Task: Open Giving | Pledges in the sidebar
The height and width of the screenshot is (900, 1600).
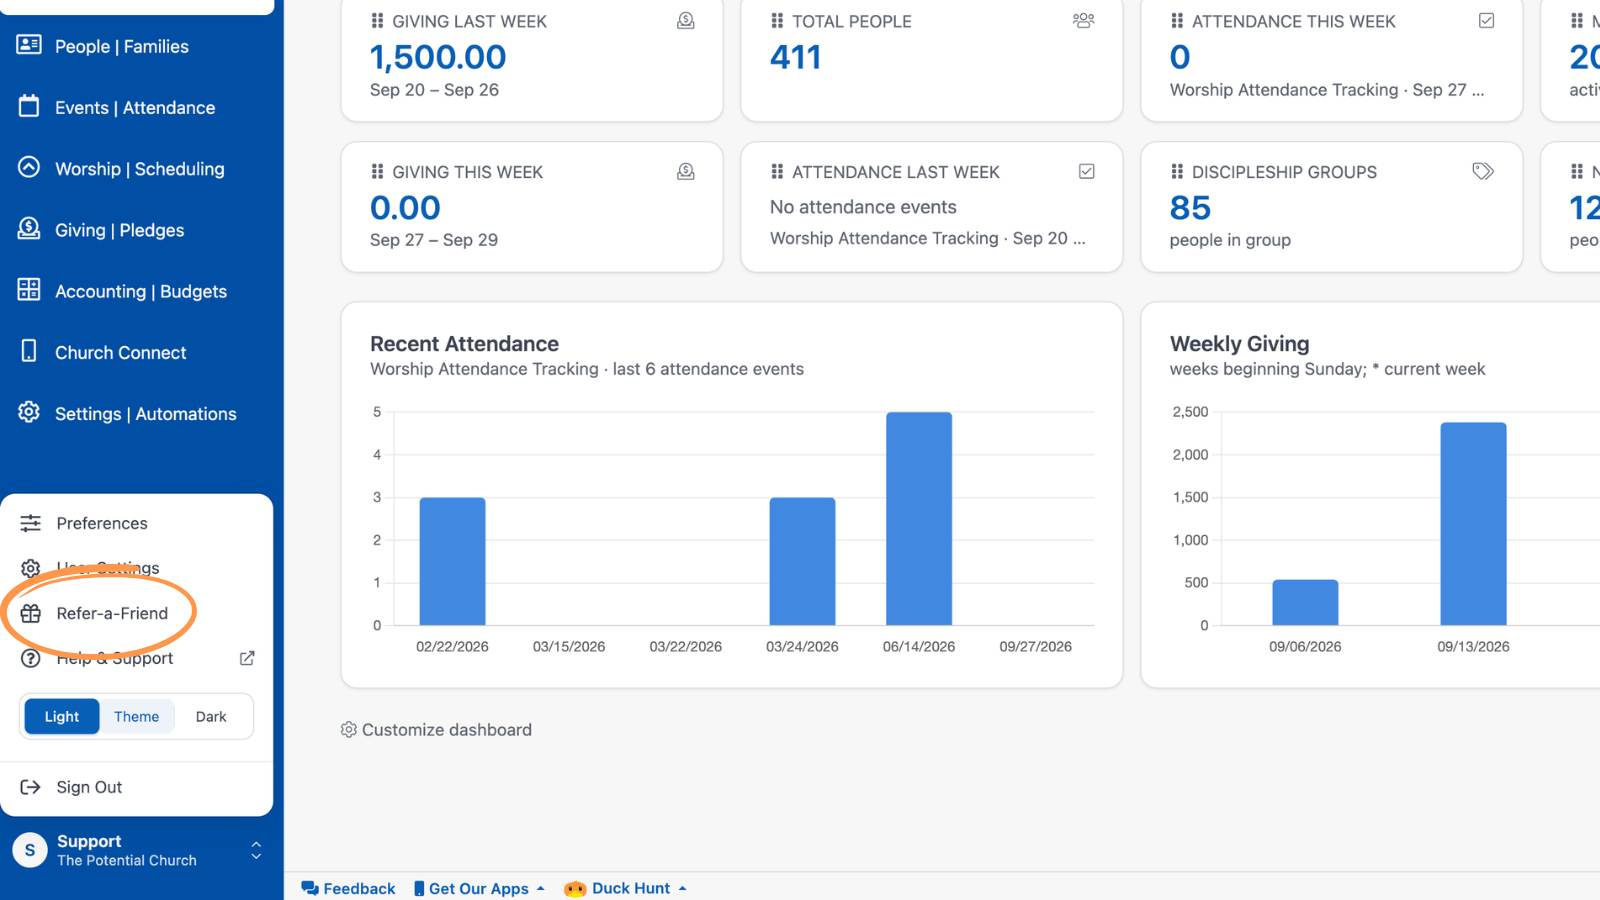Action: tap(119, 230)
